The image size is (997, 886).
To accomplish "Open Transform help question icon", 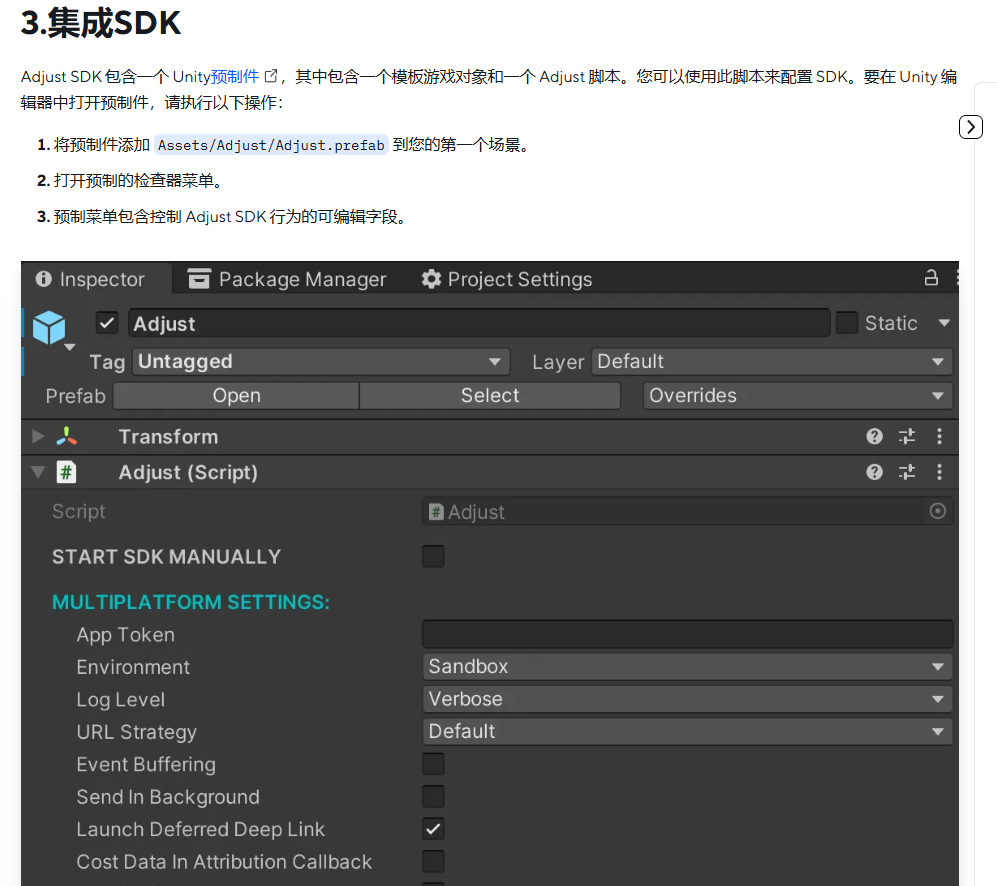I will coord(874,436).
